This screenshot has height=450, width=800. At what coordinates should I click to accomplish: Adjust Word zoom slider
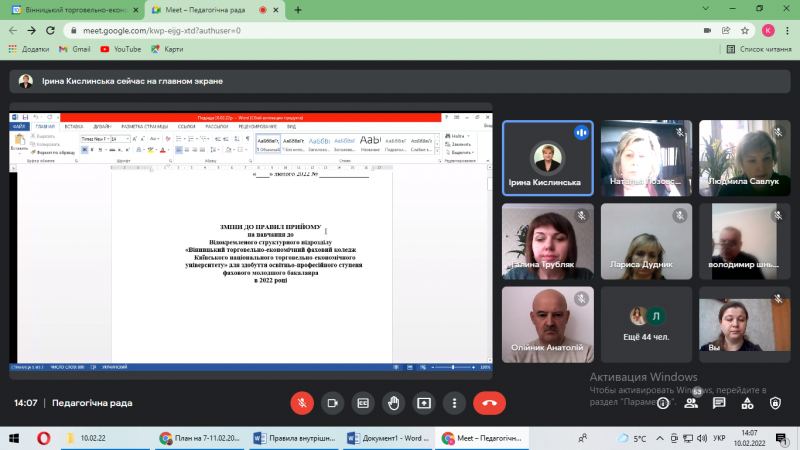(x=453, y=367)
